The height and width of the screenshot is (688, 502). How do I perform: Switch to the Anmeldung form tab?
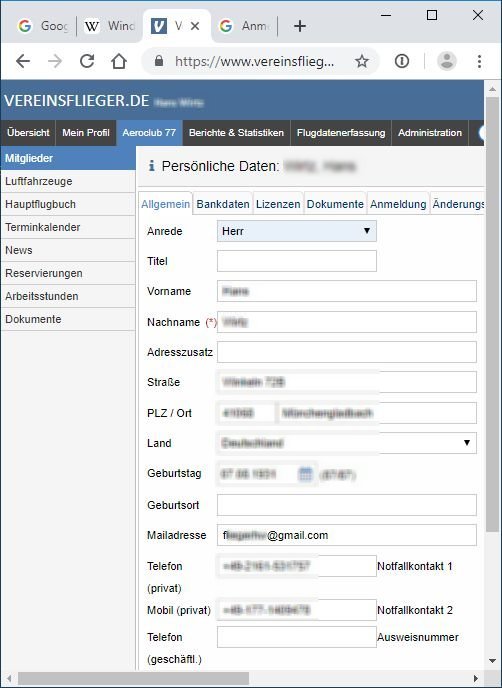[398, 204]
